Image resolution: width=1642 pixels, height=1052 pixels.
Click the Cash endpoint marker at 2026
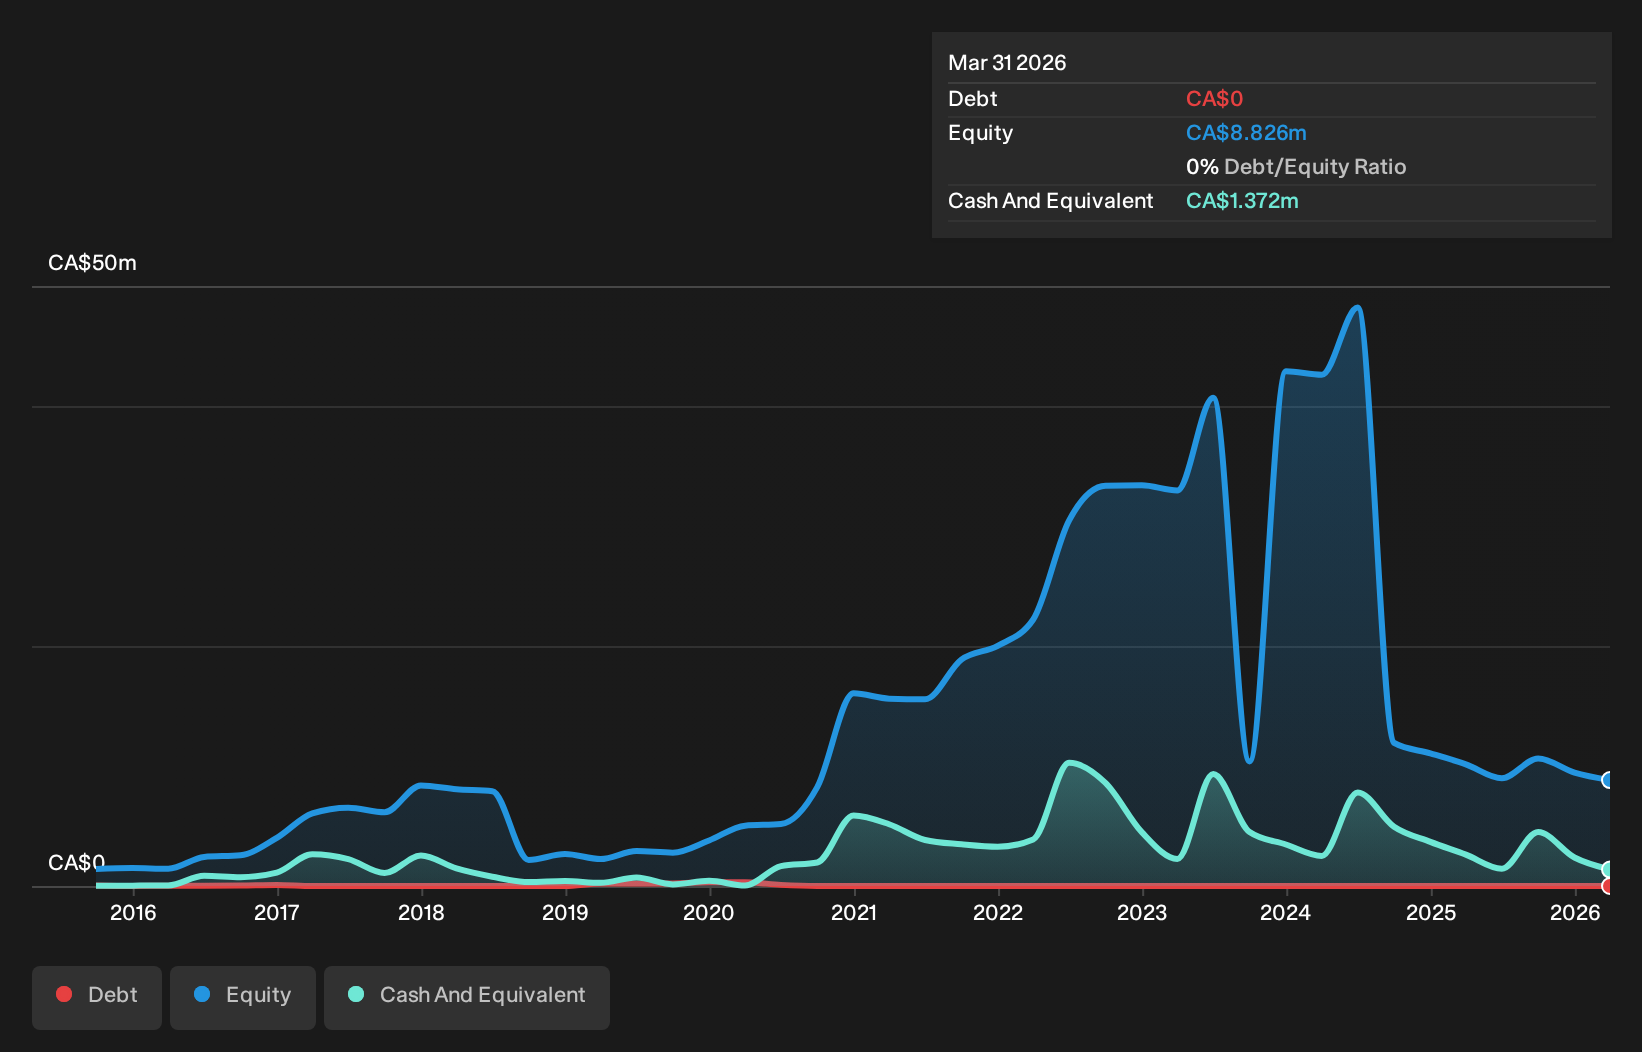coord(1608,869)
